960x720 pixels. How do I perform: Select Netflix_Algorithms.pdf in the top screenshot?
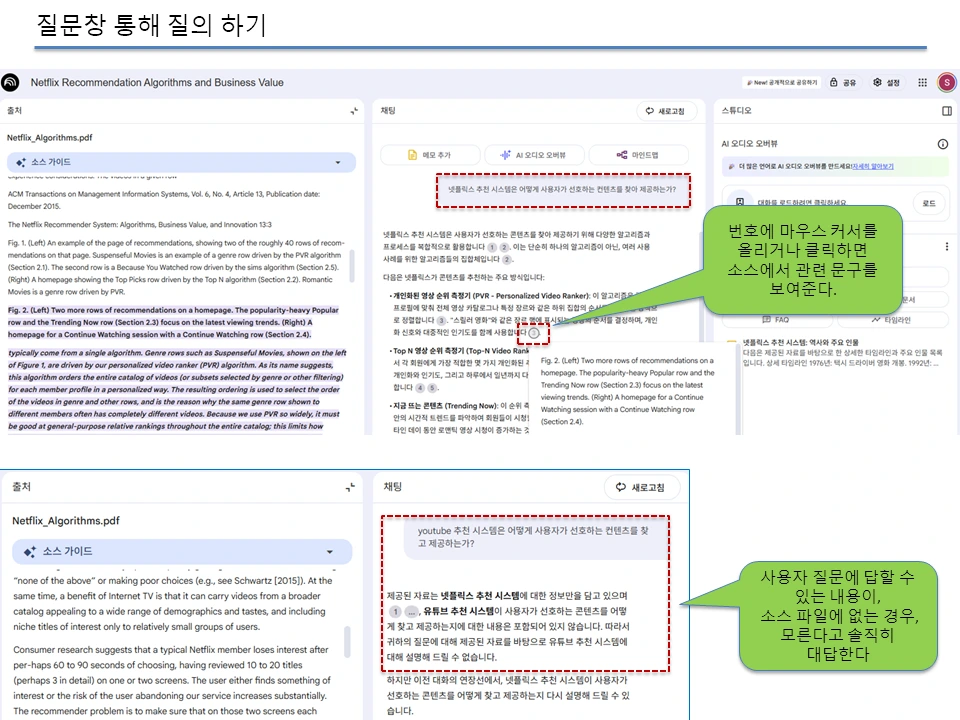click(x=50, y=138)
